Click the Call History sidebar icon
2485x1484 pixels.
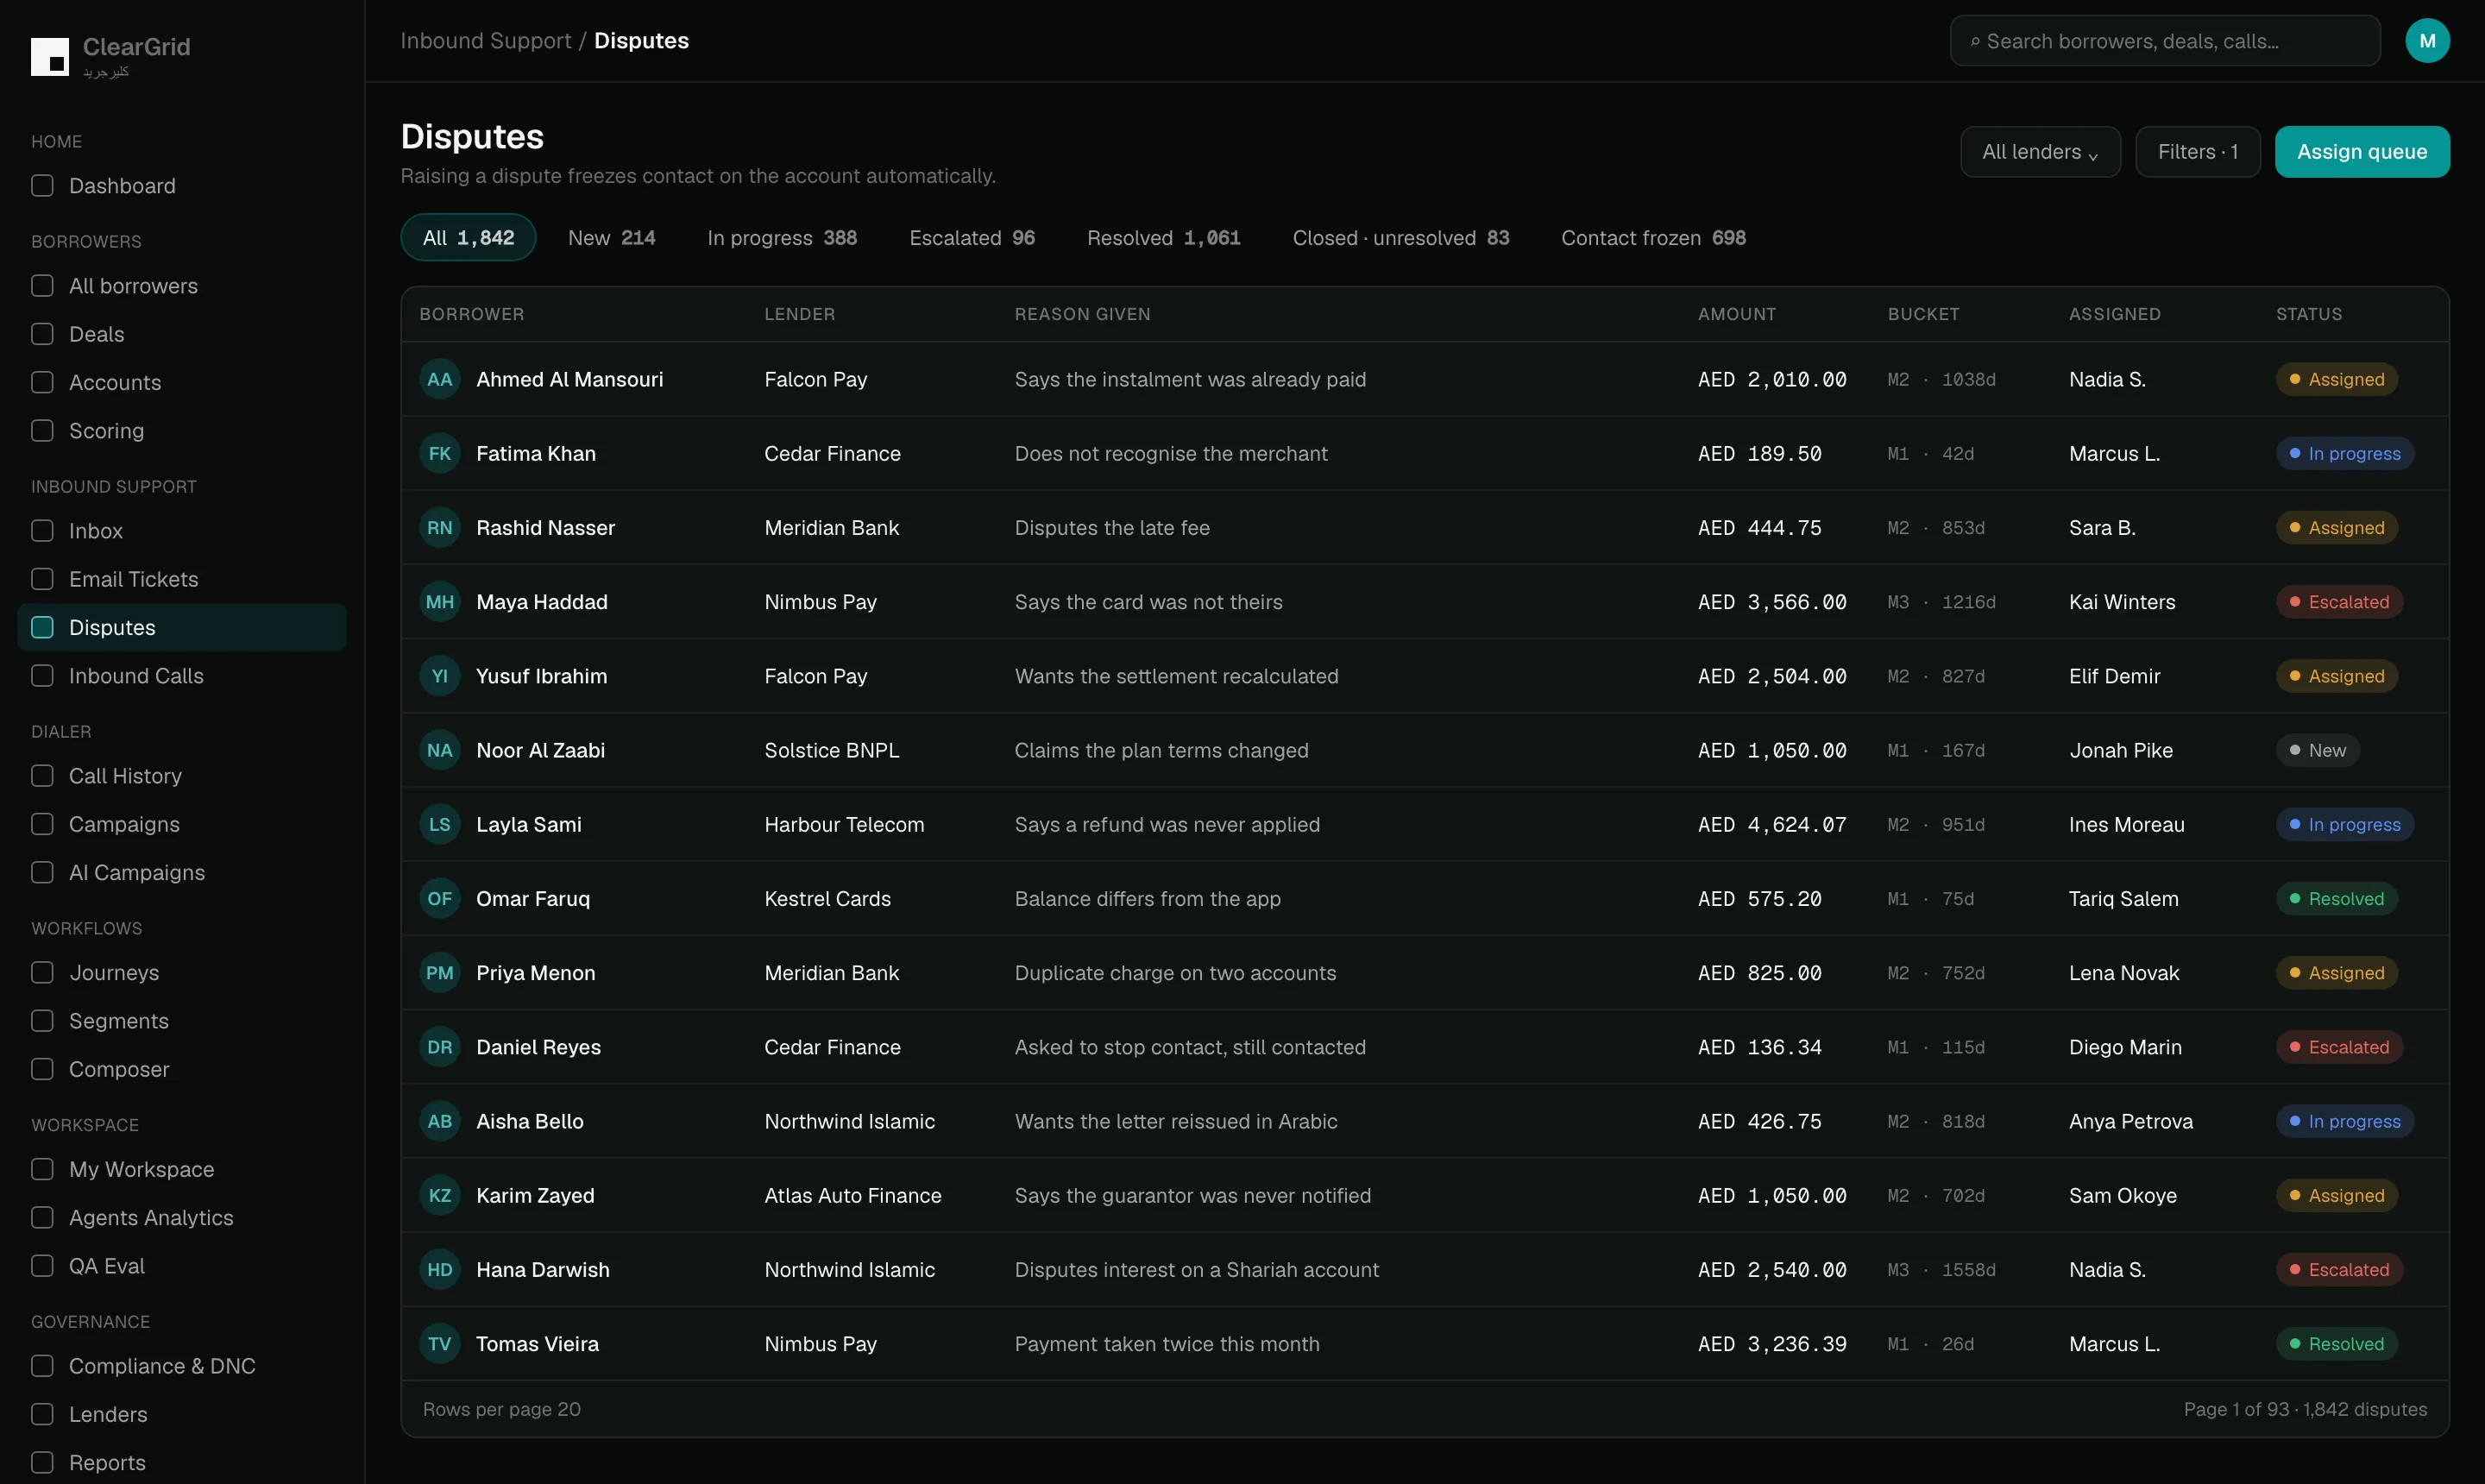pyautogui.click(x=42, y=776)
